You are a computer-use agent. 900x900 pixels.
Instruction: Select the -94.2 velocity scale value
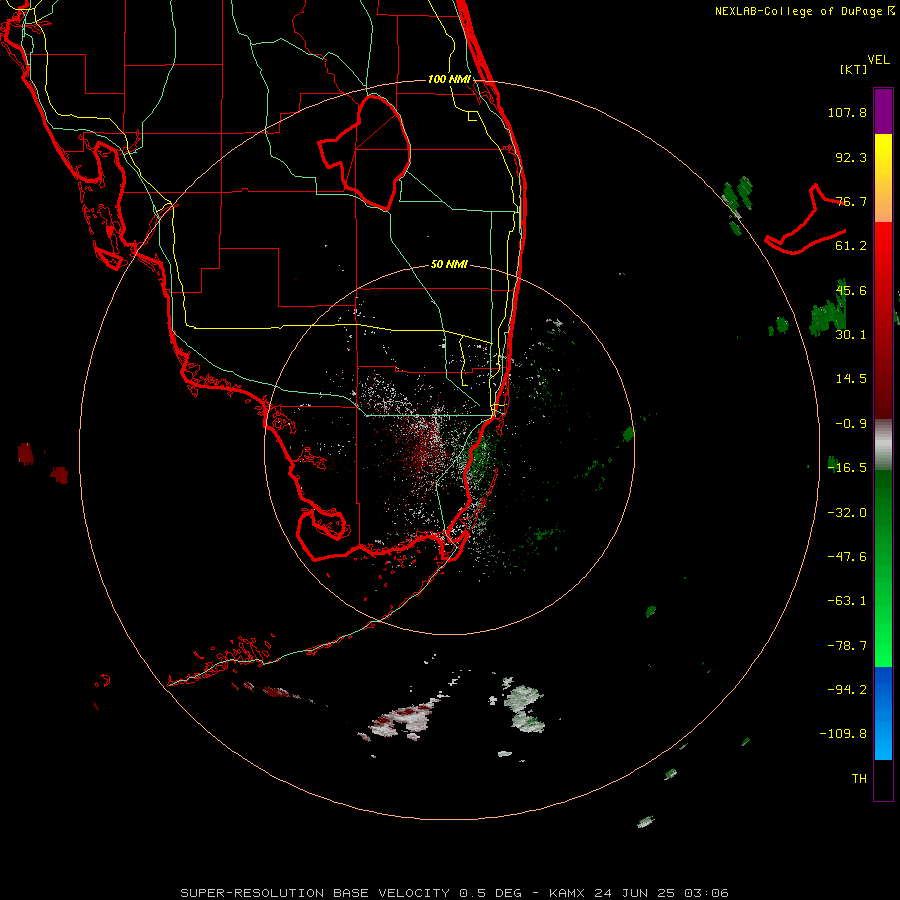point(847,690)
